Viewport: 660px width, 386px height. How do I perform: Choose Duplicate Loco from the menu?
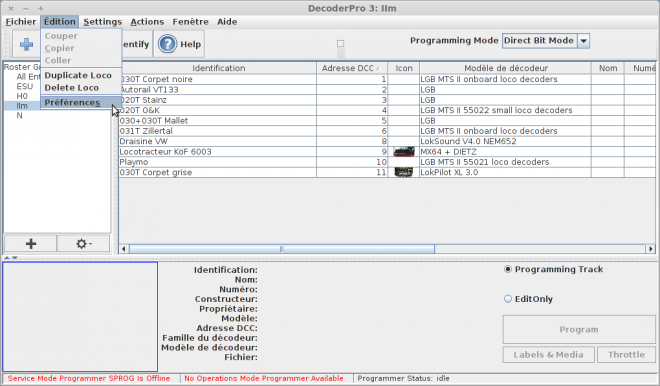click(78, 75)
